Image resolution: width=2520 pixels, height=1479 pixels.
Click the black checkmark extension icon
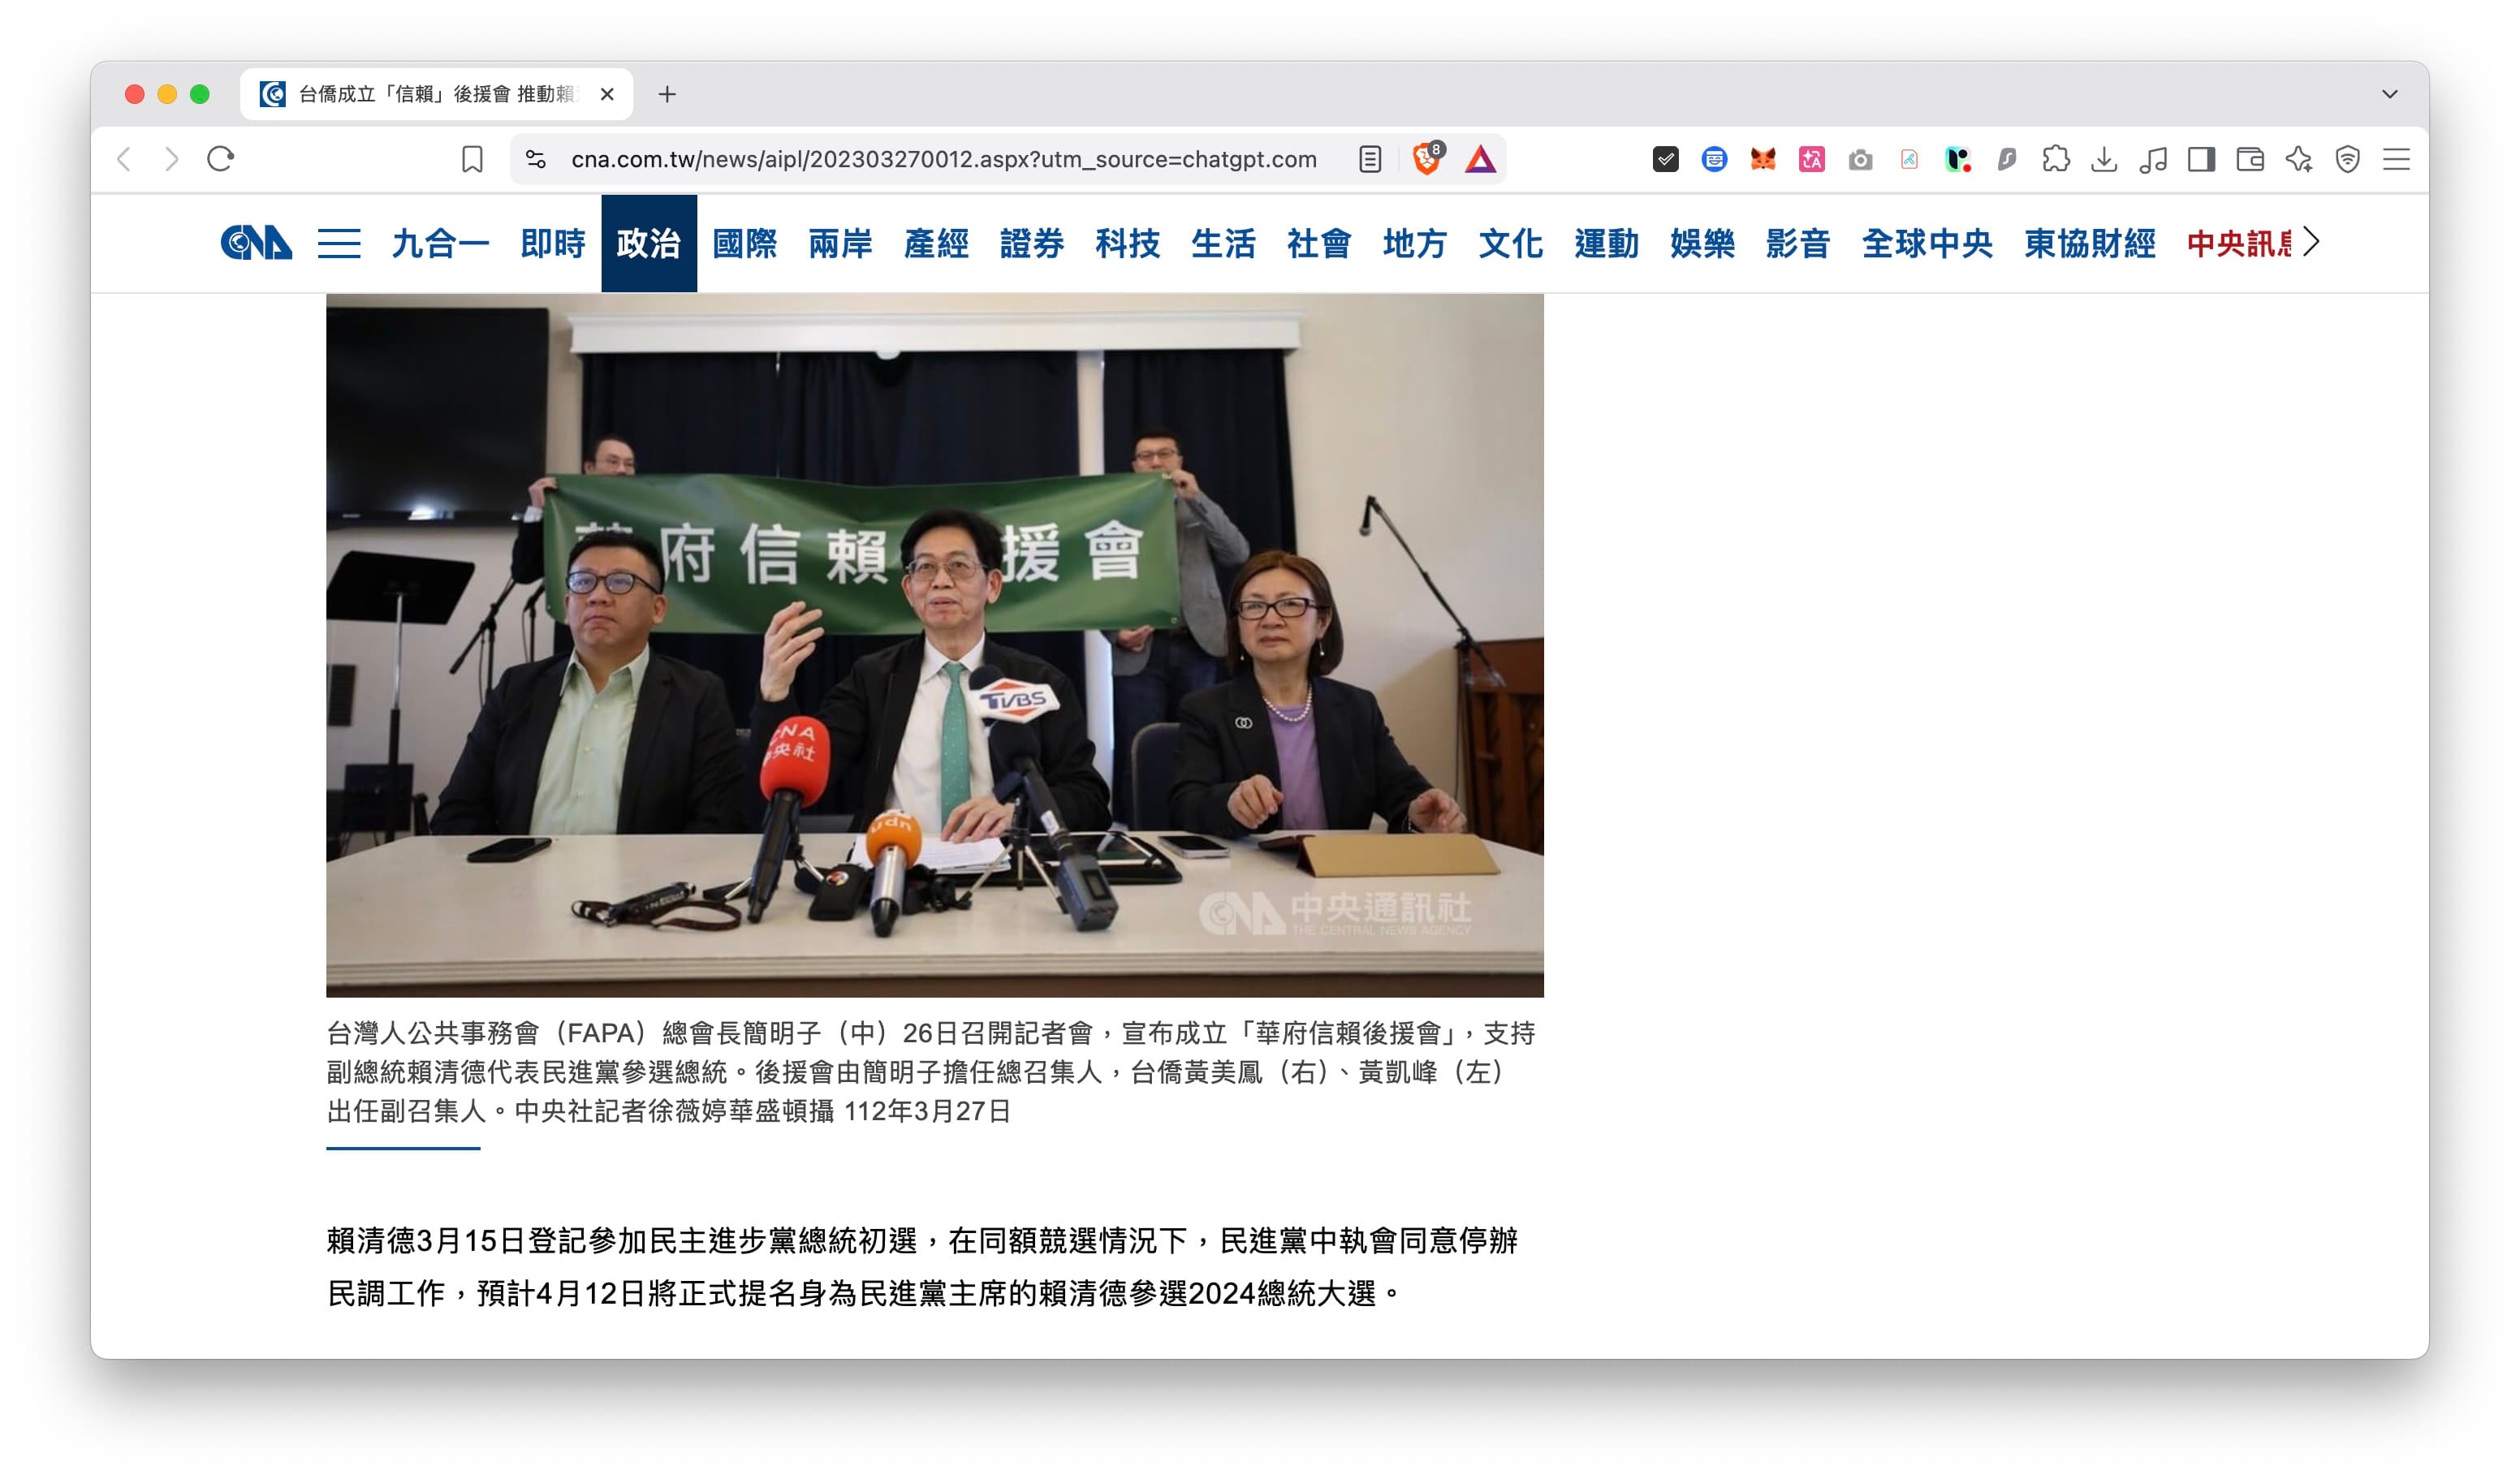(x=1665, y=159)
